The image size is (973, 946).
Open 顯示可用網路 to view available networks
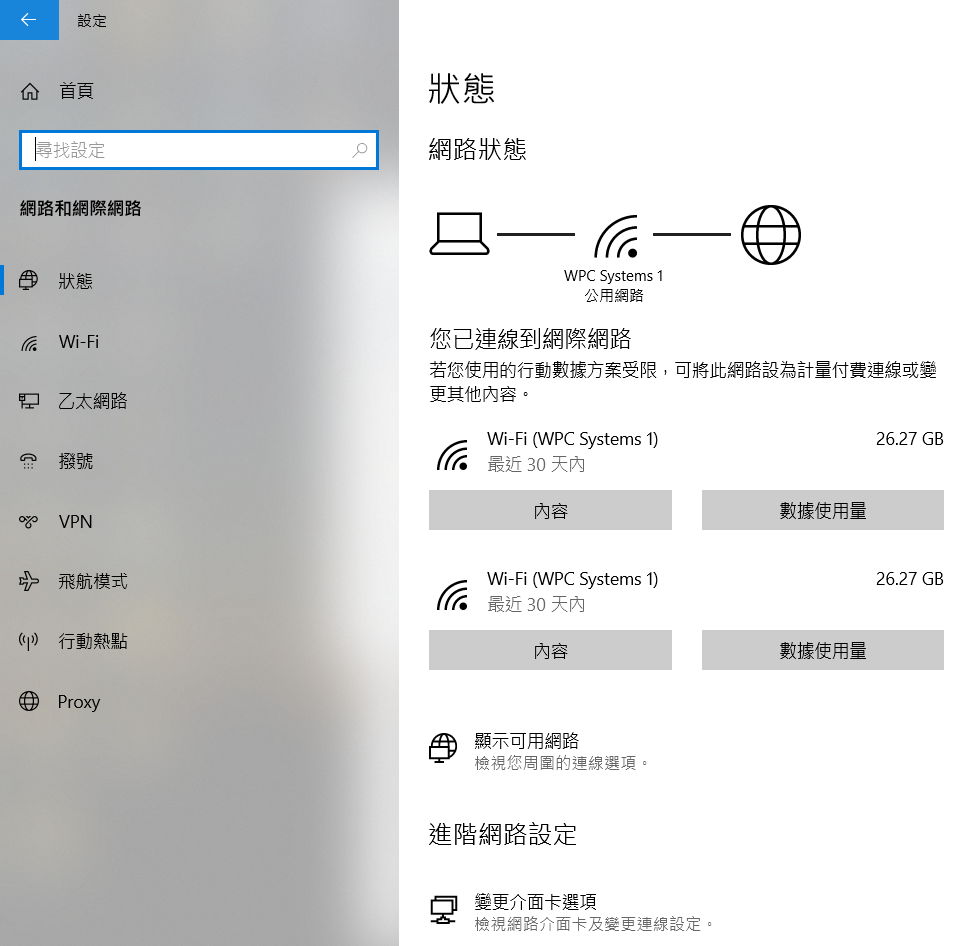[526, 741]
